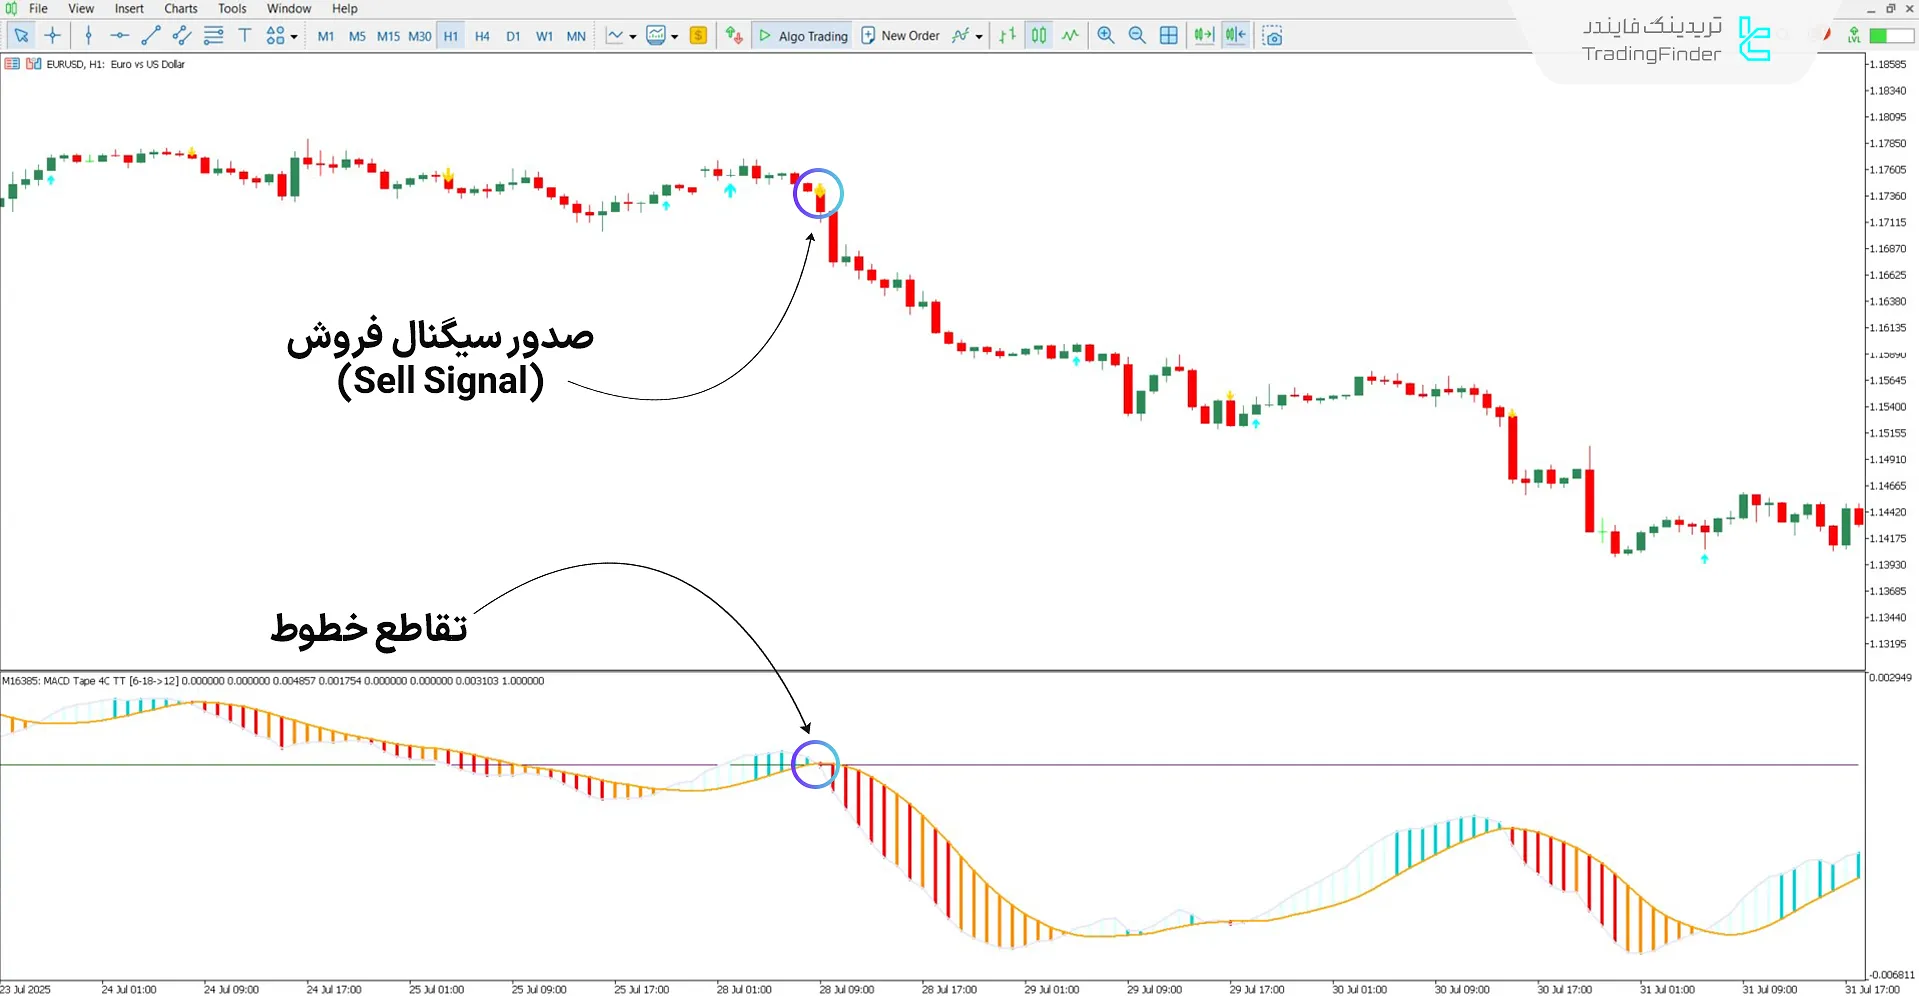This screenshot has height=996, width=1919.
Task: Open the tile windows grid icon
Action: (1168, 36)
